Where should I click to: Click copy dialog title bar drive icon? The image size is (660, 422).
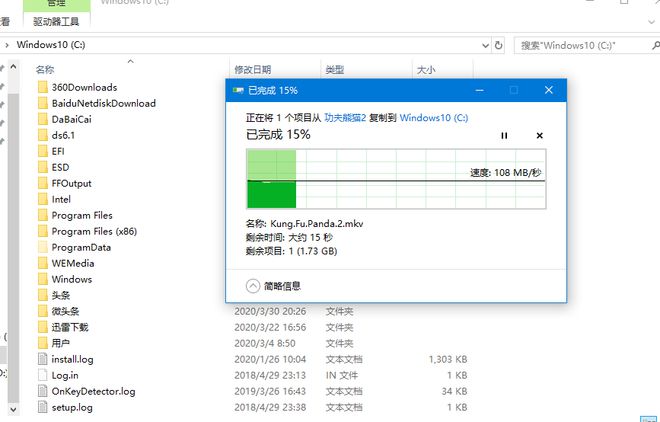[x=238, y=90]
